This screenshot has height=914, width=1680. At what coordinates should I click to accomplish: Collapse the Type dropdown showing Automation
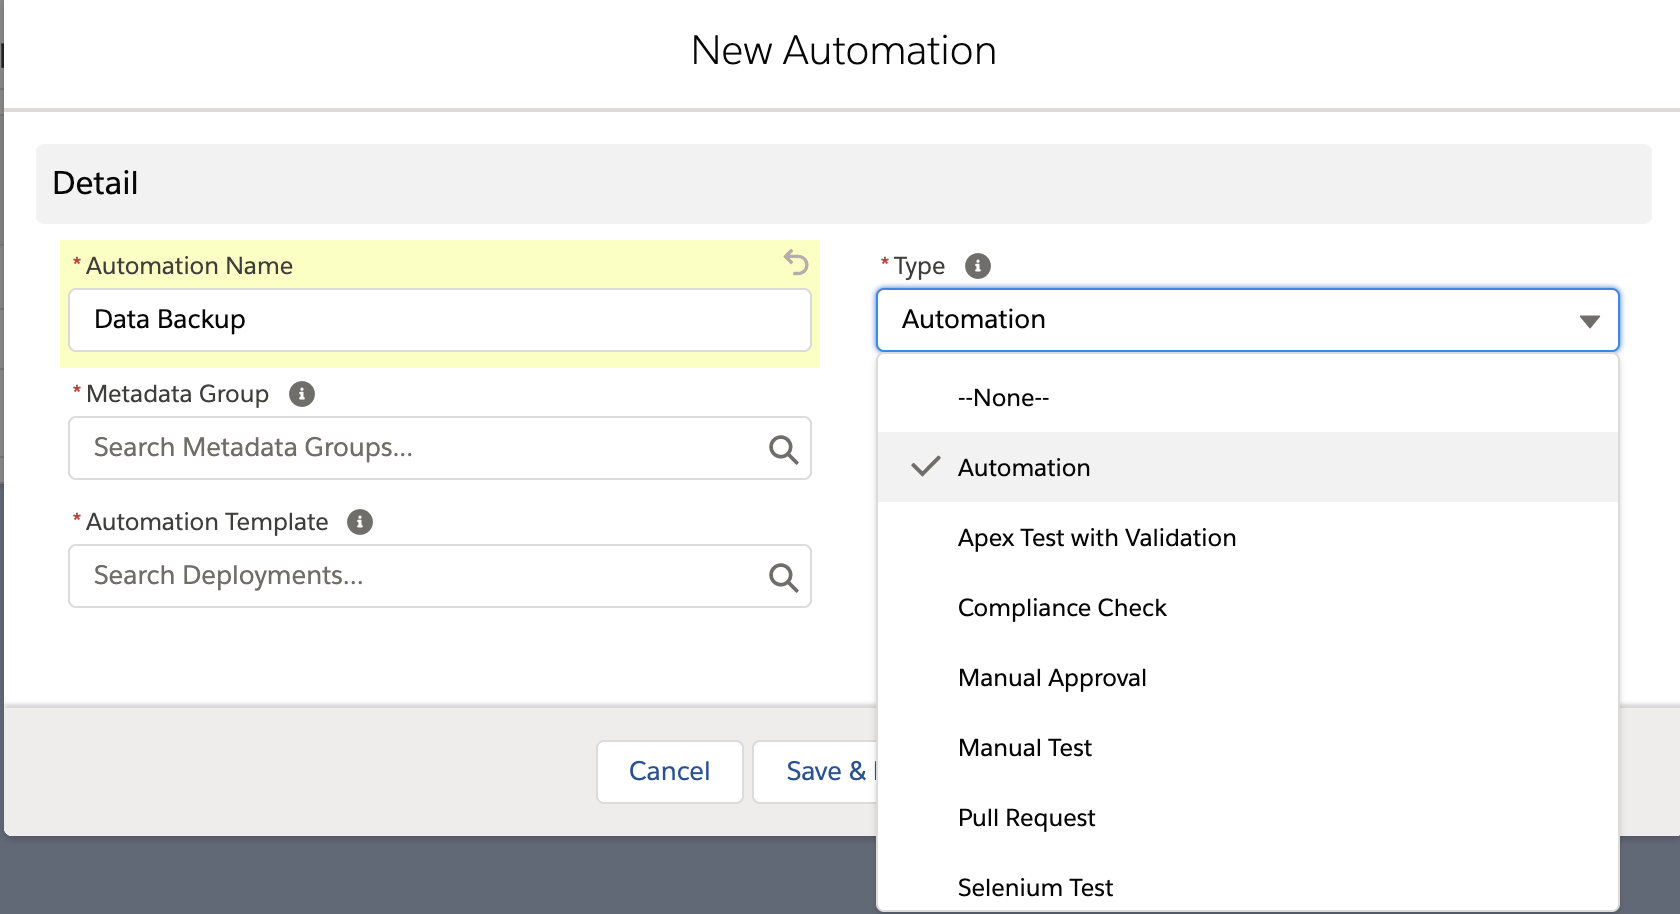coord(1248,320)
